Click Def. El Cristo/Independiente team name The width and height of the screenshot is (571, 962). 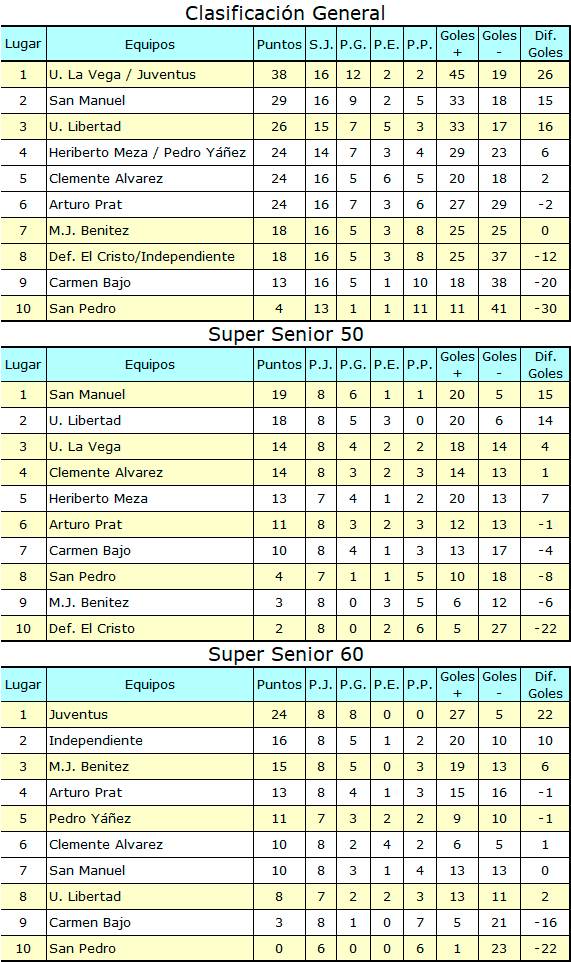click(x=142, y=256)
